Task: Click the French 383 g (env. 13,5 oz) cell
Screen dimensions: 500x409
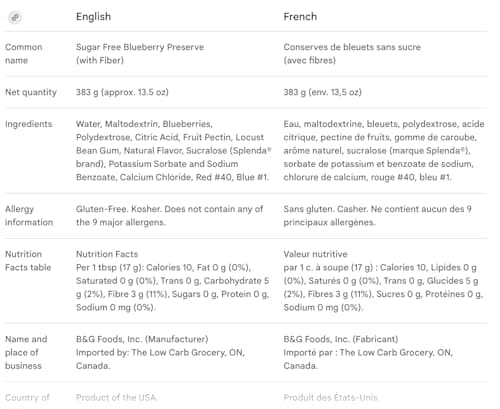Action: 323,92
